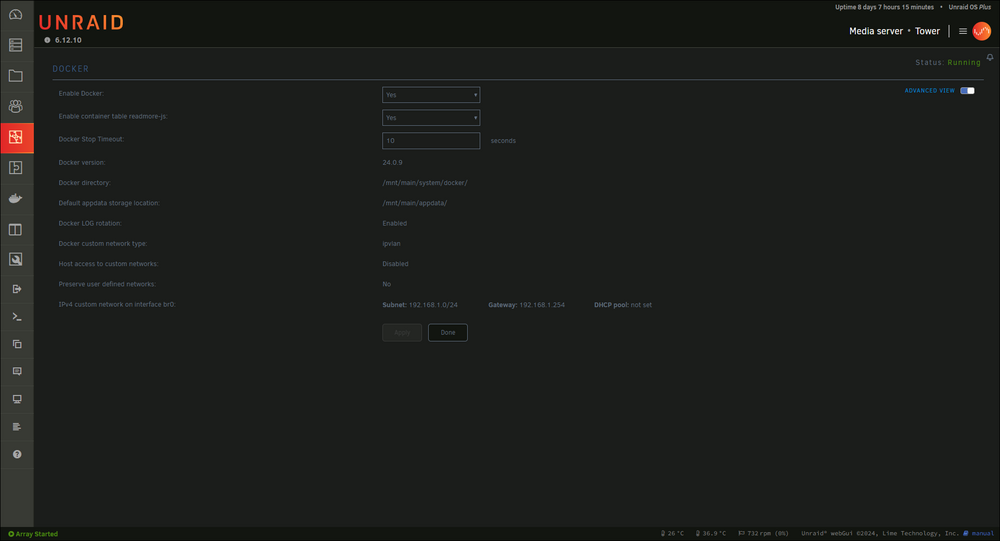Click the 26 °C temperature icon
The width and height of the screenshot is (1000, 541).
click(663, 533)
